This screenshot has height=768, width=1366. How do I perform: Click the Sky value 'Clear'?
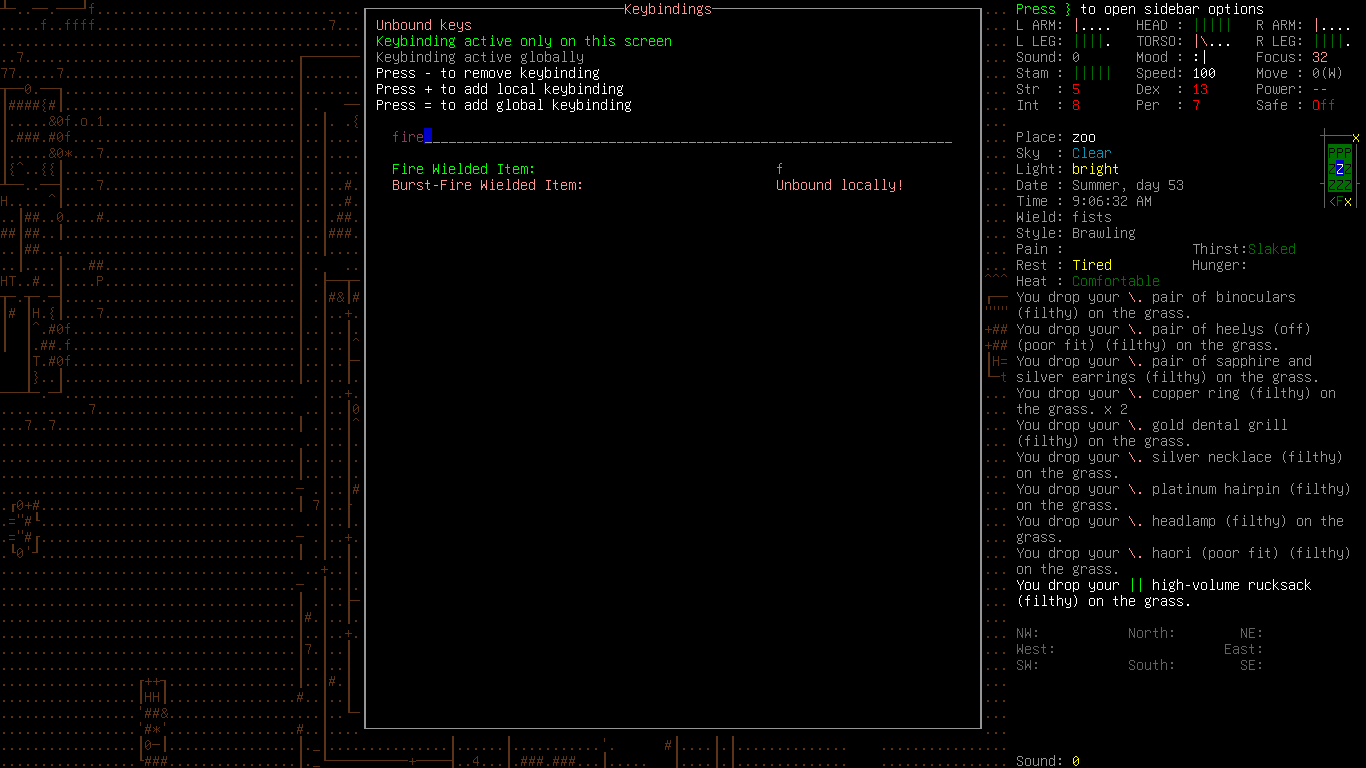(x=1092, y=153)
